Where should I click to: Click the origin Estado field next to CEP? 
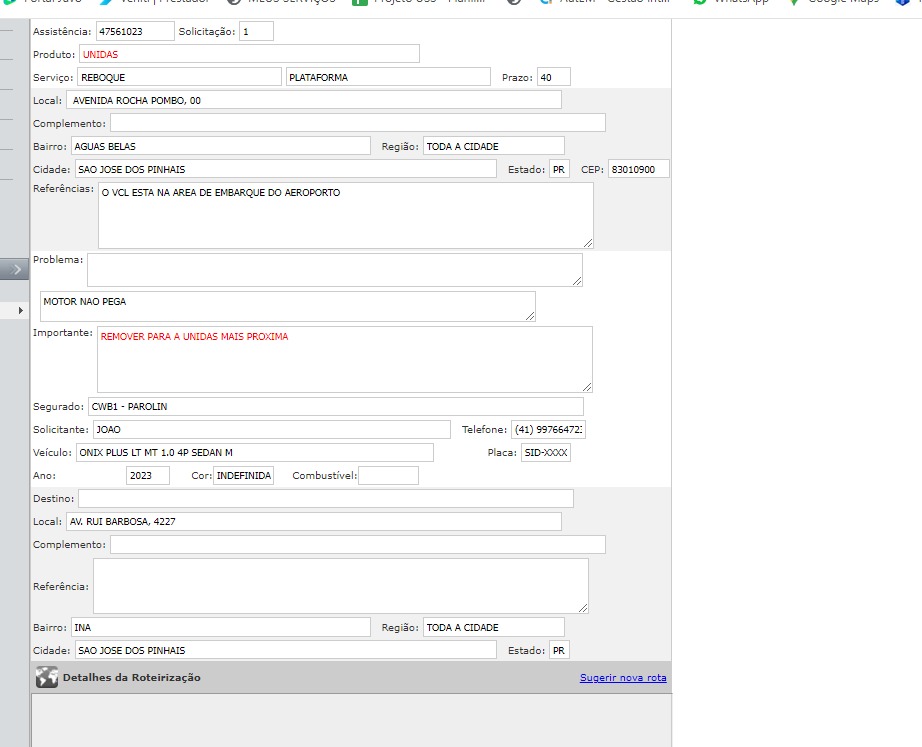pyautogui.click(x=559, y=169)
